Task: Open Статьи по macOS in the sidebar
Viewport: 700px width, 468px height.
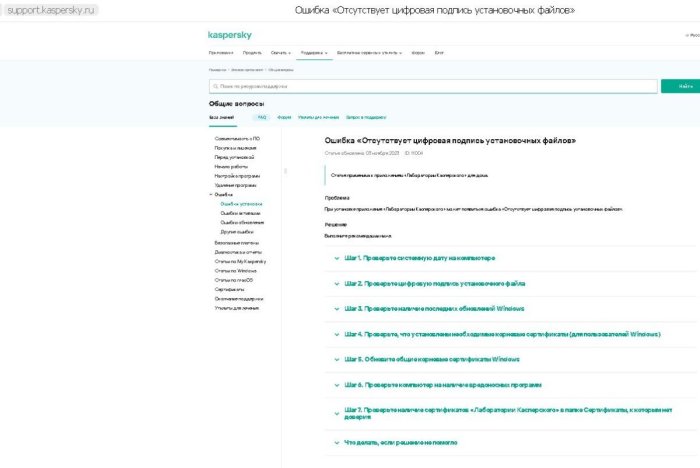Action: (233, 280)
